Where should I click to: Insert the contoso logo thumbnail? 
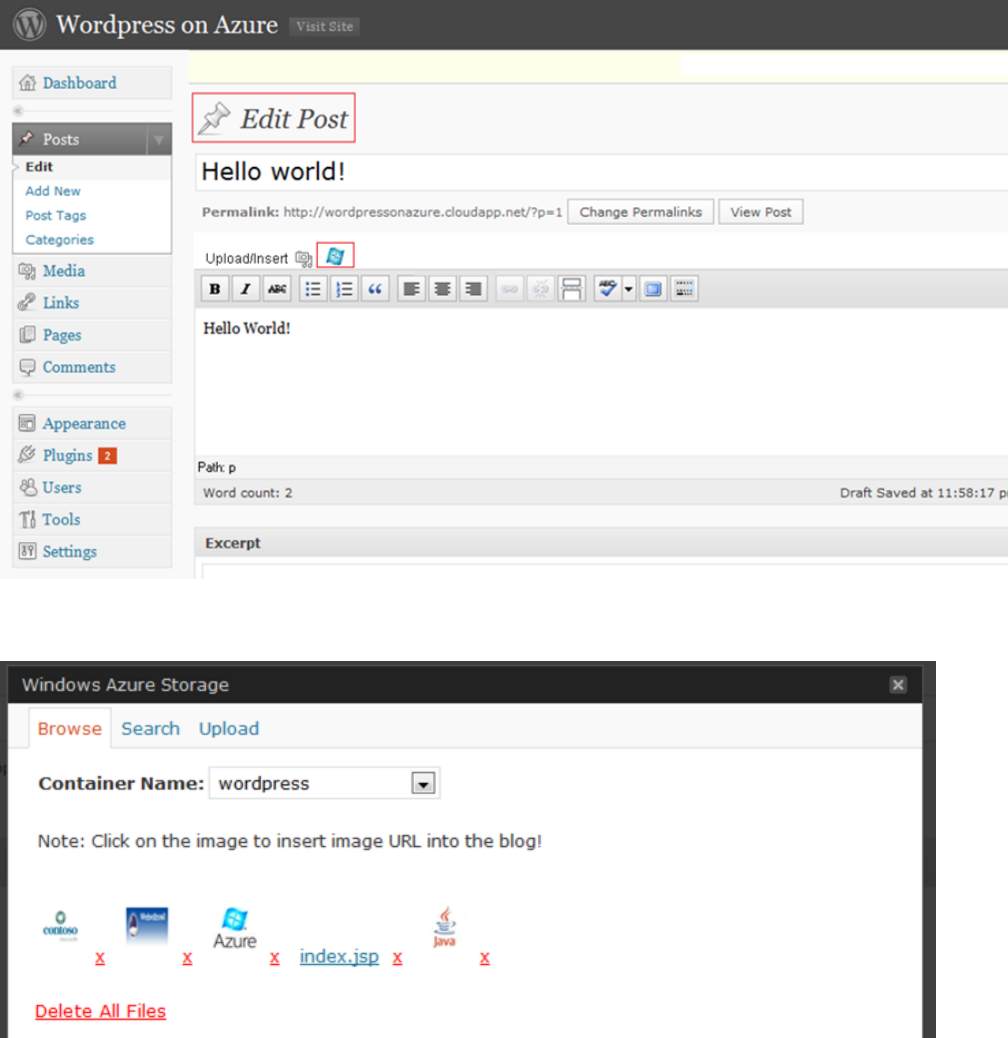60,925
